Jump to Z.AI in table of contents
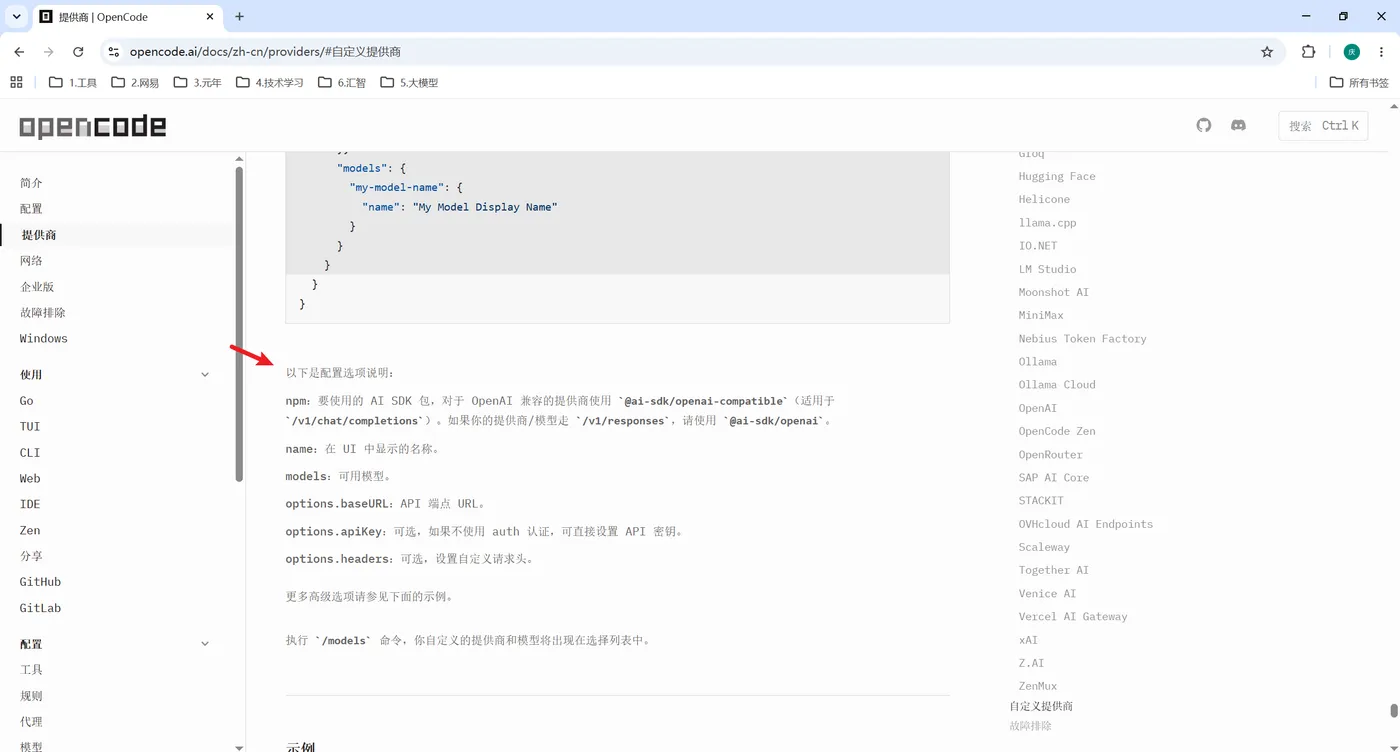This screenshot has height=752, width=1400. tap(1031, 663)
